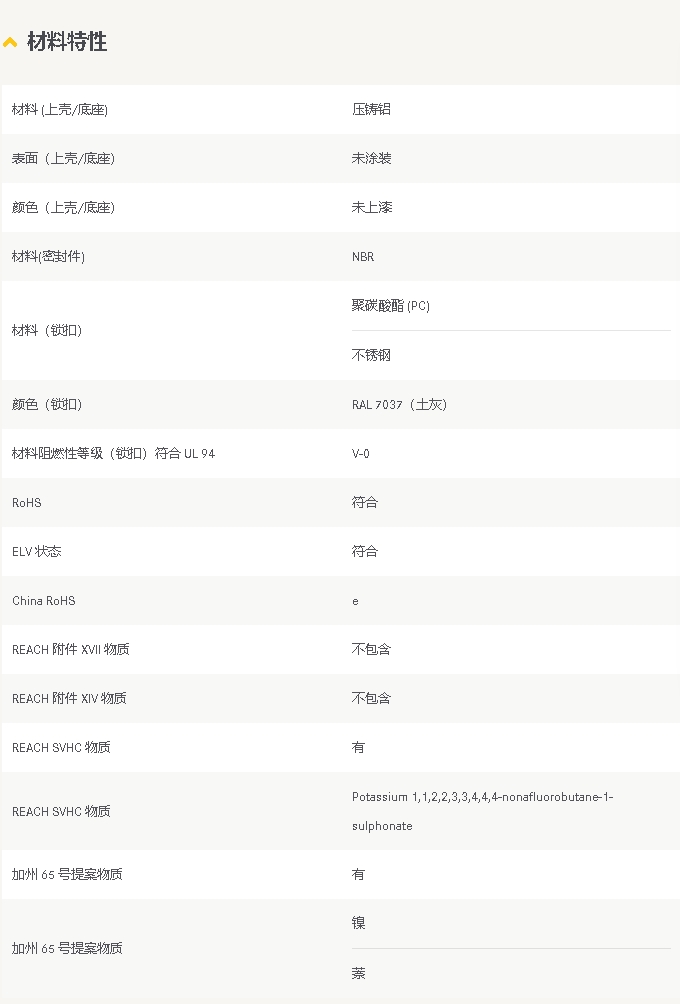This screenshot has width=680, height=1004.
Task: Click the ELV 状态 label
Action: (x=36, y=551)
